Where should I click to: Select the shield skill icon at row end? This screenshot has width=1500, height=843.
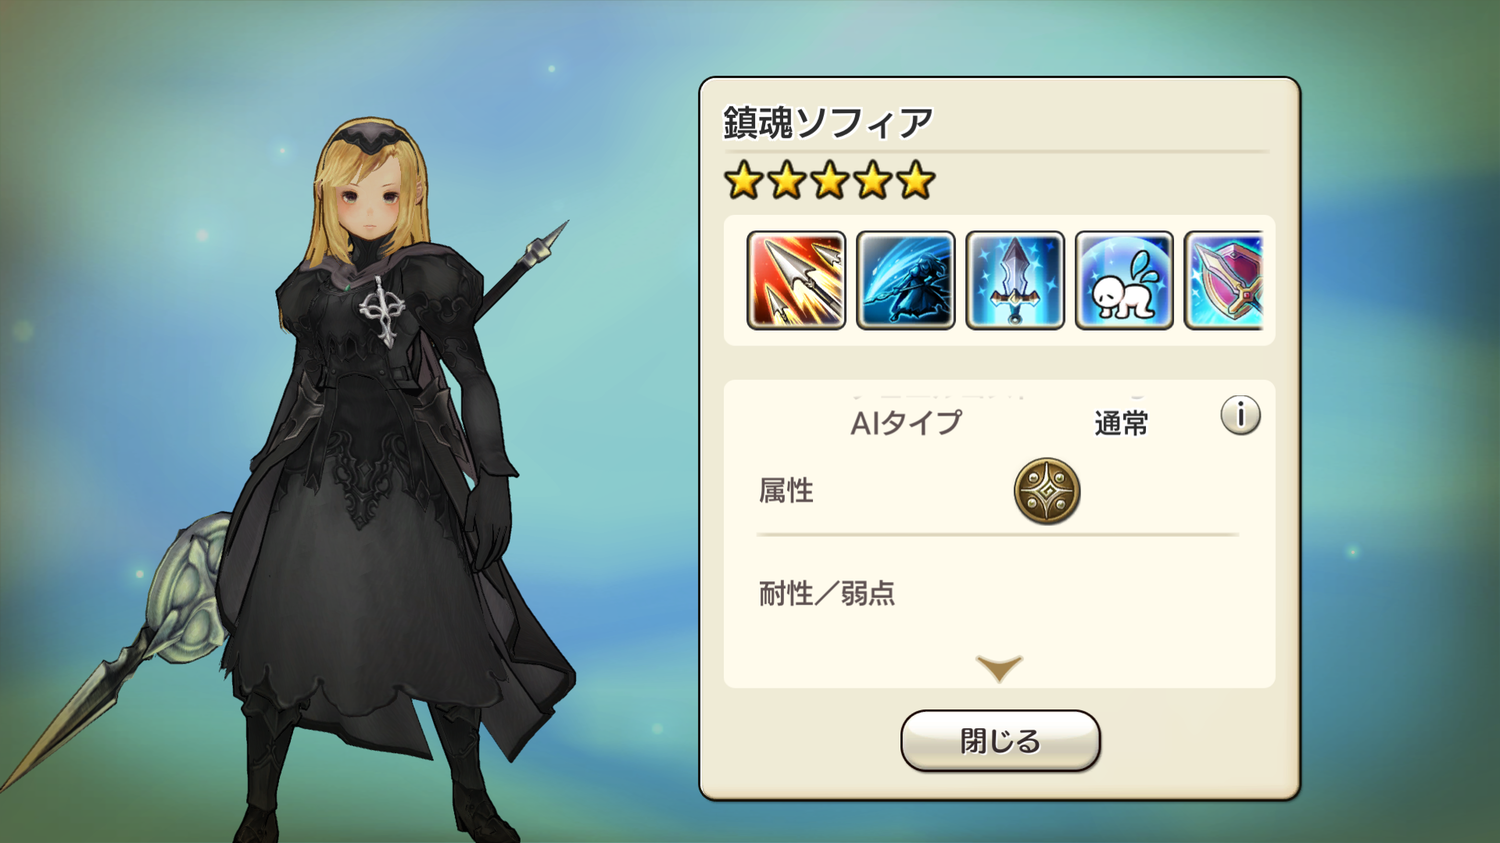tap(1224, 280)
